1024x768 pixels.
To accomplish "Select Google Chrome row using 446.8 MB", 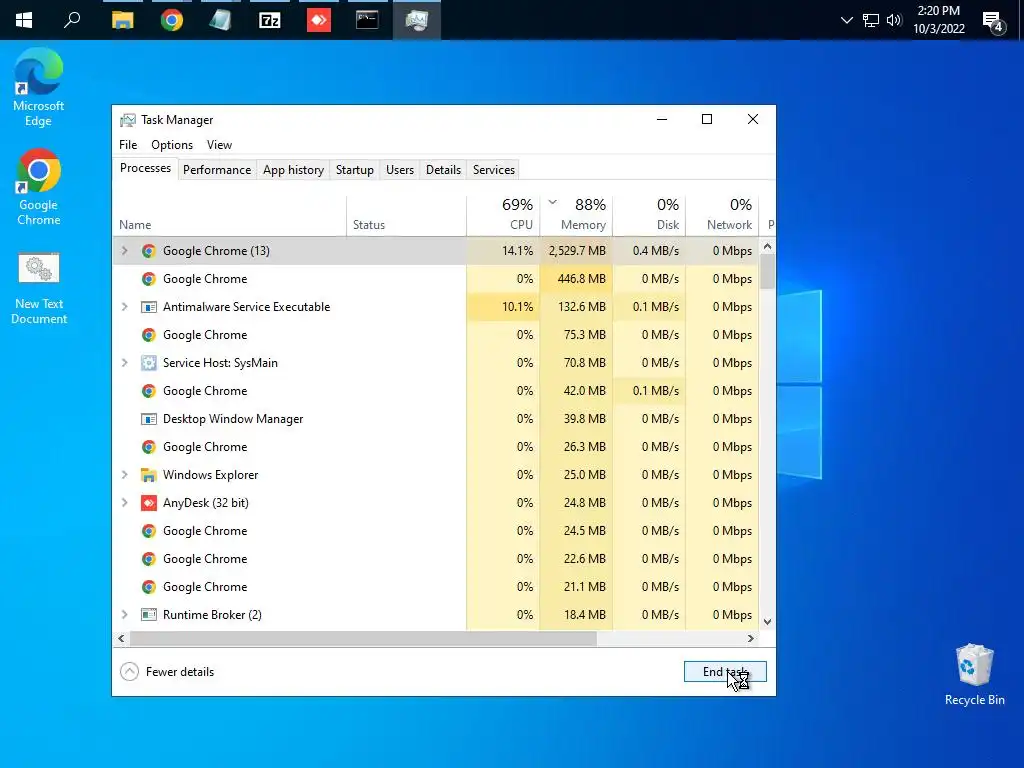I will 436,279.
